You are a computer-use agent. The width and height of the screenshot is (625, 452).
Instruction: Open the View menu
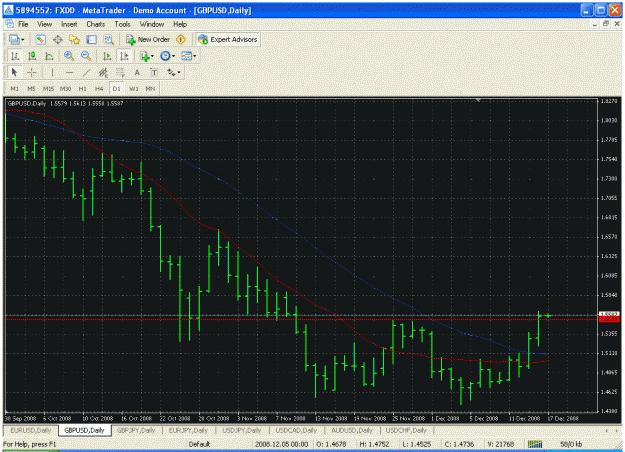point(45,24)
